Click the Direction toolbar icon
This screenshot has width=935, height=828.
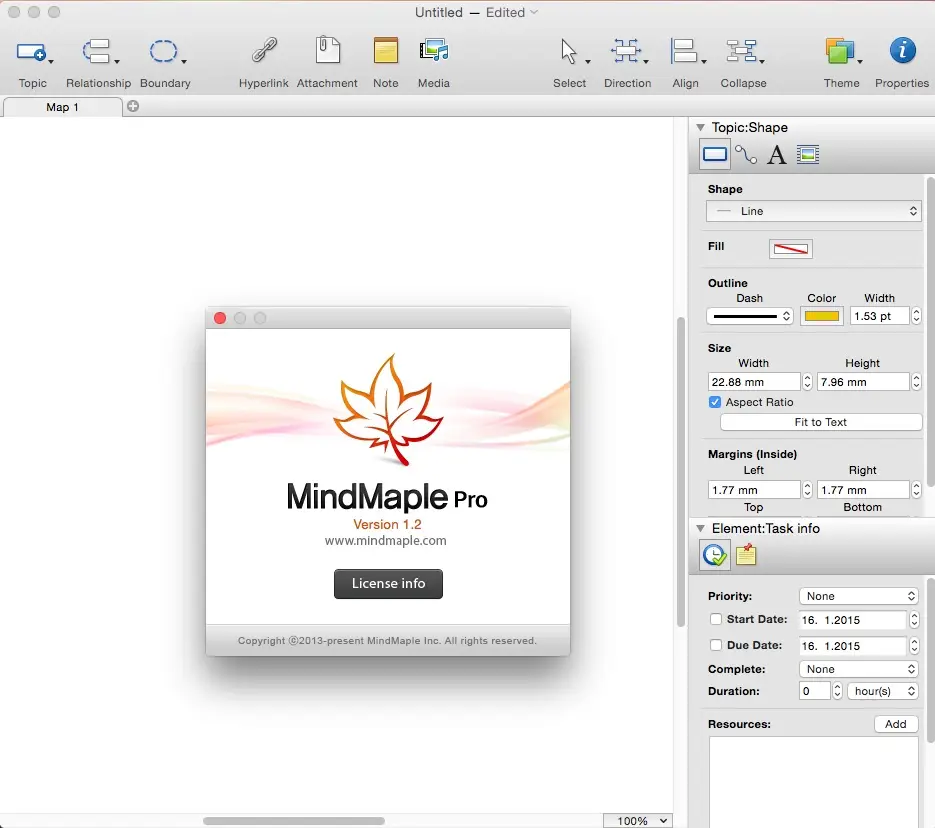[x=626, y=51]
